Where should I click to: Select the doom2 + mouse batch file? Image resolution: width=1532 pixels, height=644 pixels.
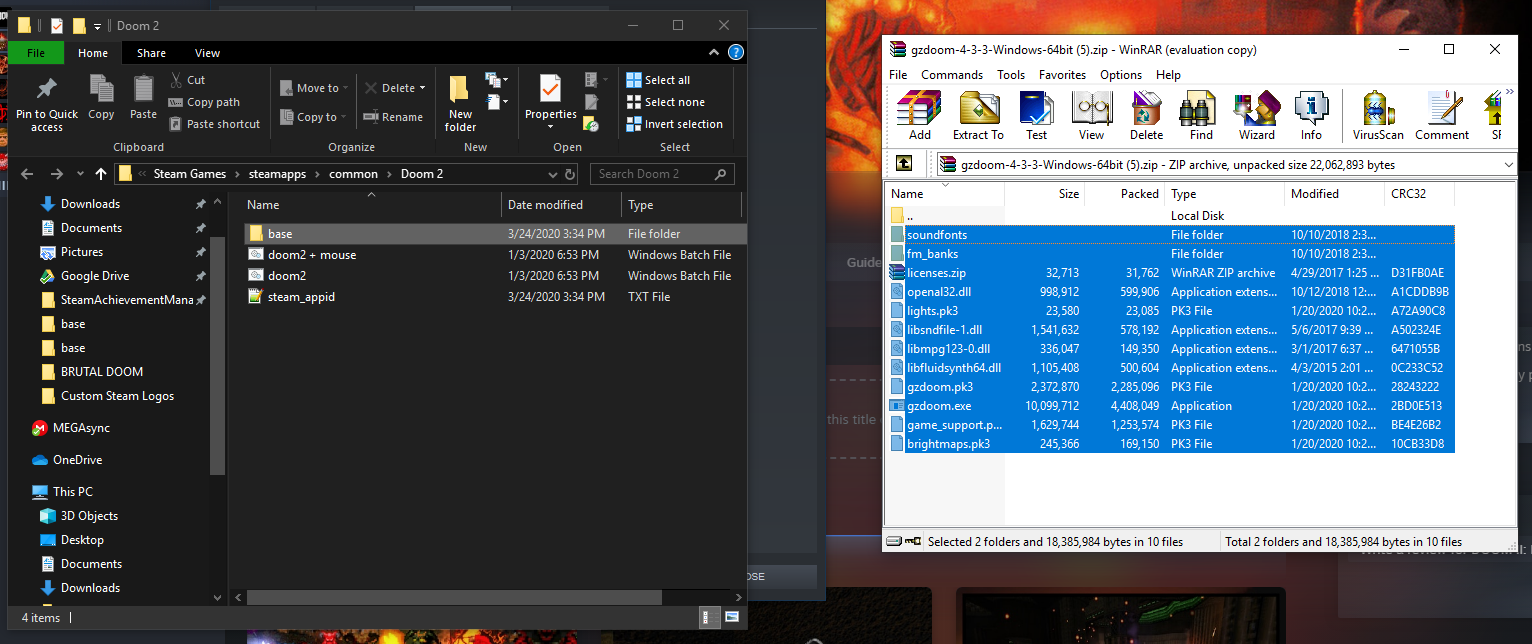(496, 255)
